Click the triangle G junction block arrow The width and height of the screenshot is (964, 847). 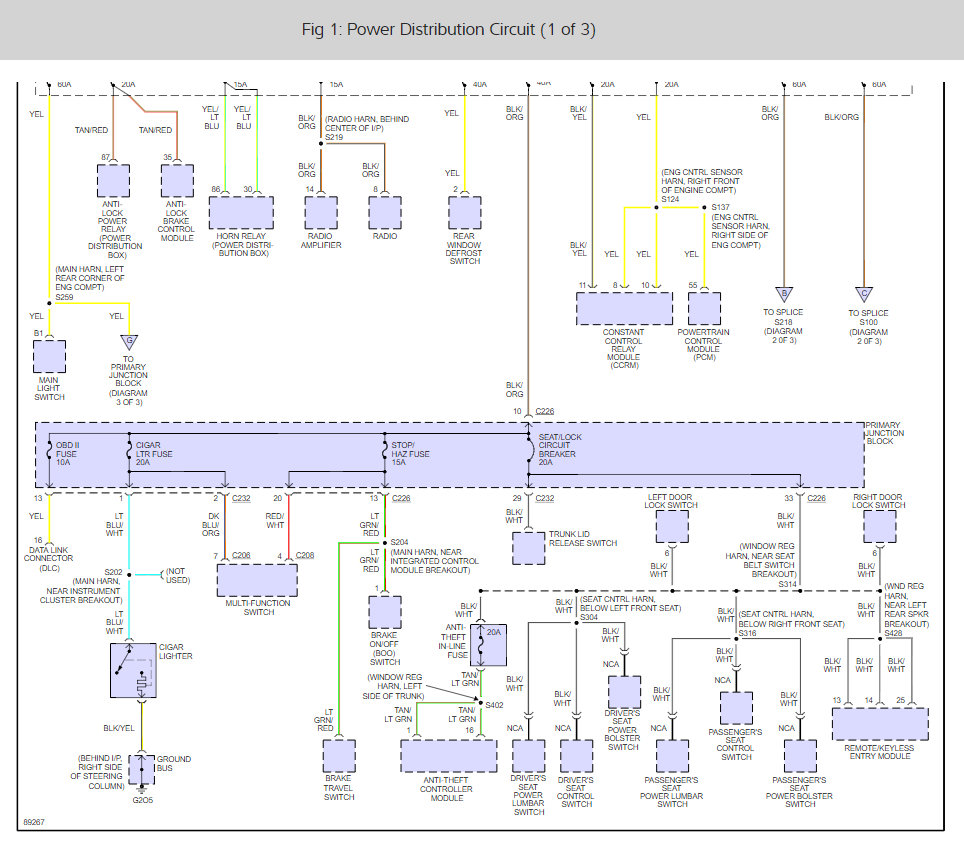(x=129, y=342)
